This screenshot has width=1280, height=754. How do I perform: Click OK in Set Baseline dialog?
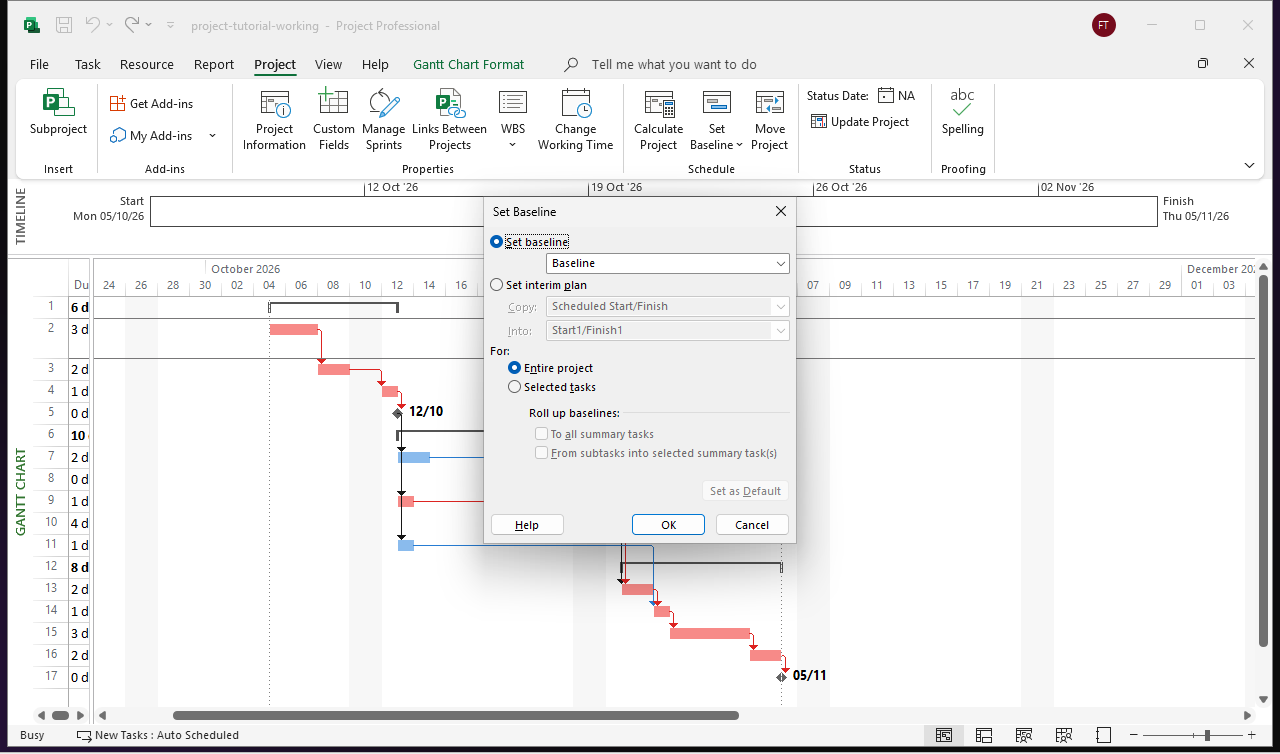coord(668,525)
